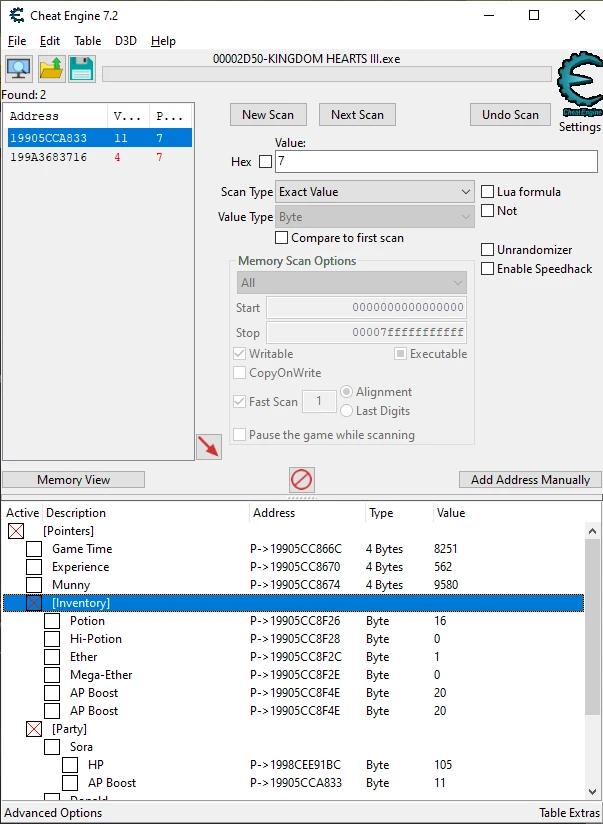Select Ether row value 1
Screen dimensions: 603x824
coord(437,657)
